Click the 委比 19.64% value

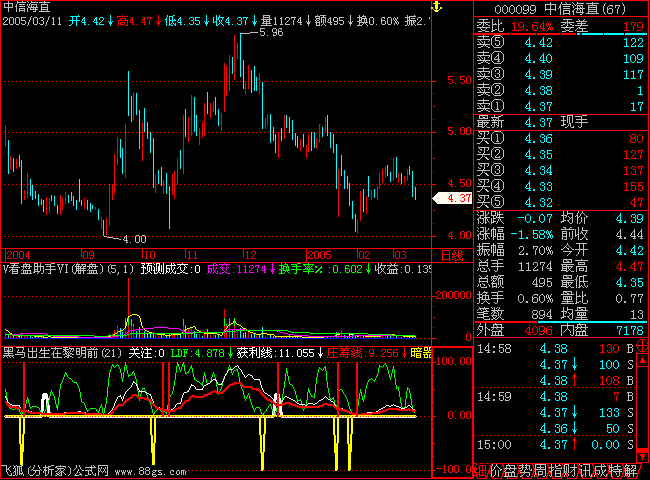532,27
